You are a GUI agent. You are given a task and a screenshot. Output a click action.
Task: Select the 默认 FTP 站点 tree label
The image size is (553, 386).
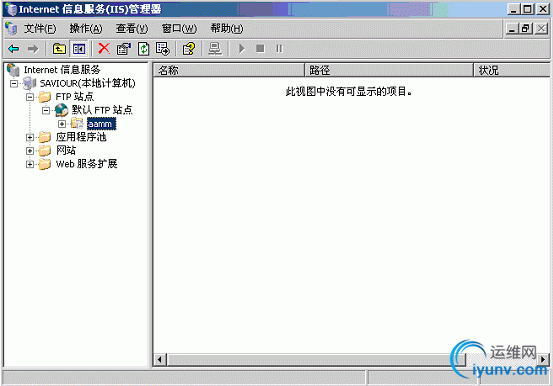point(102,110)
